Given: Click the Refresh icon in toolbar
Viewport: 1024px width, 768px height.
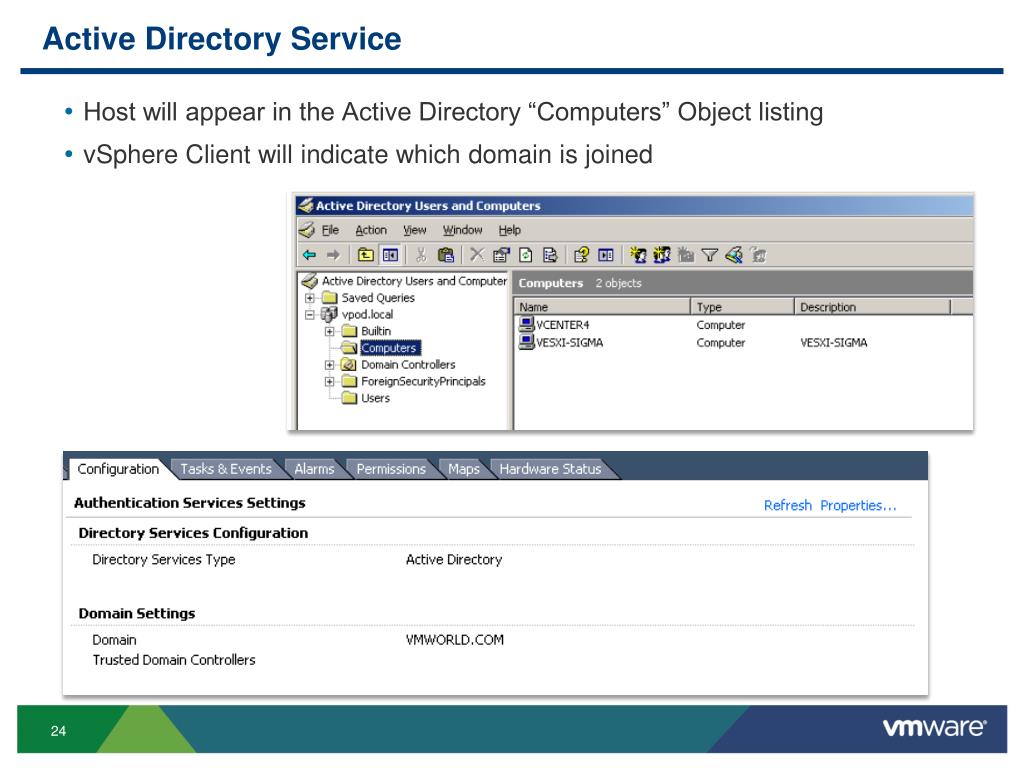Looking at the screenshot, I should (526, 255).
